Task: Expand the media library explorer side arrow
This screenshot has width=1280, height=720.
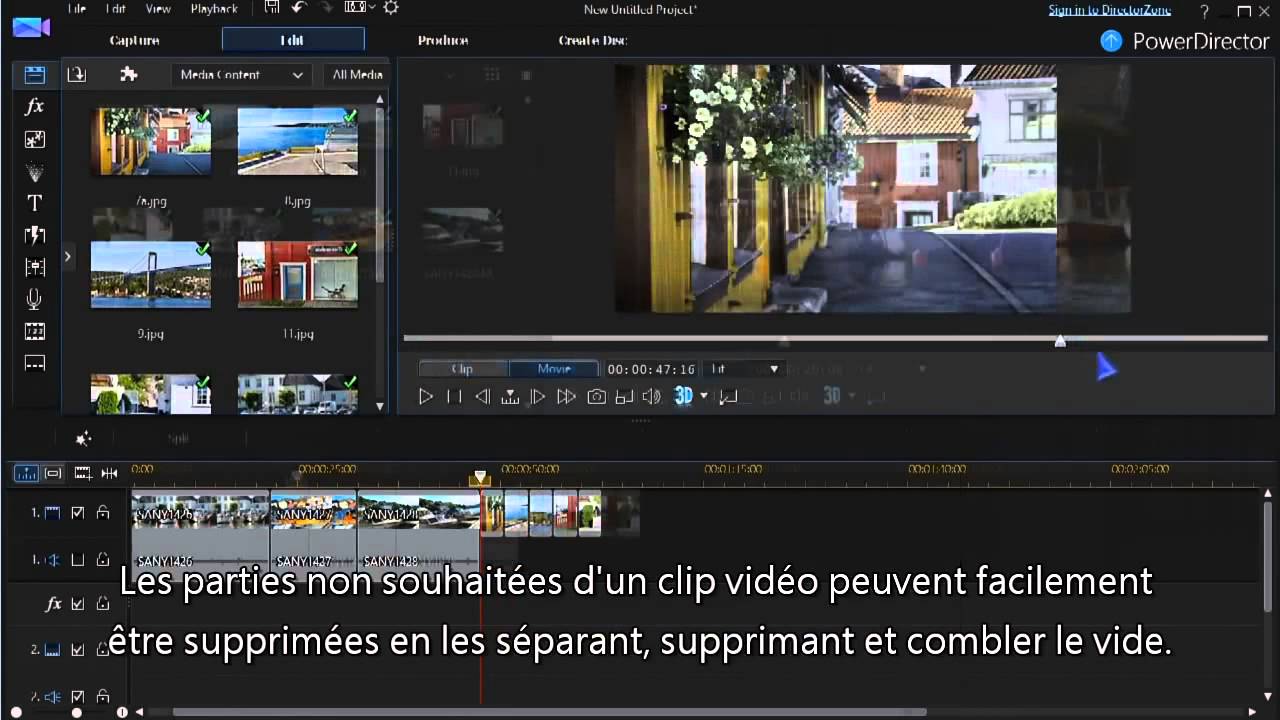Action: pos(67,257)
